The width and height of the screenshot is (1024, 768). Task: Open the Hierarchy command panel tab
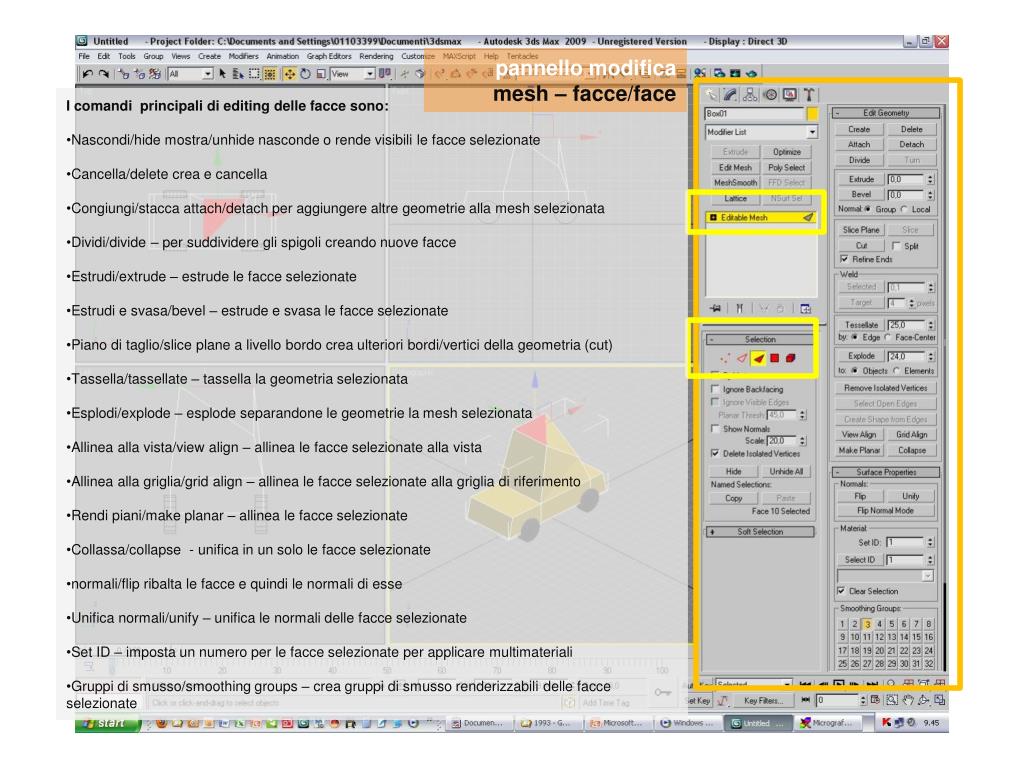[x=750, y=95]
